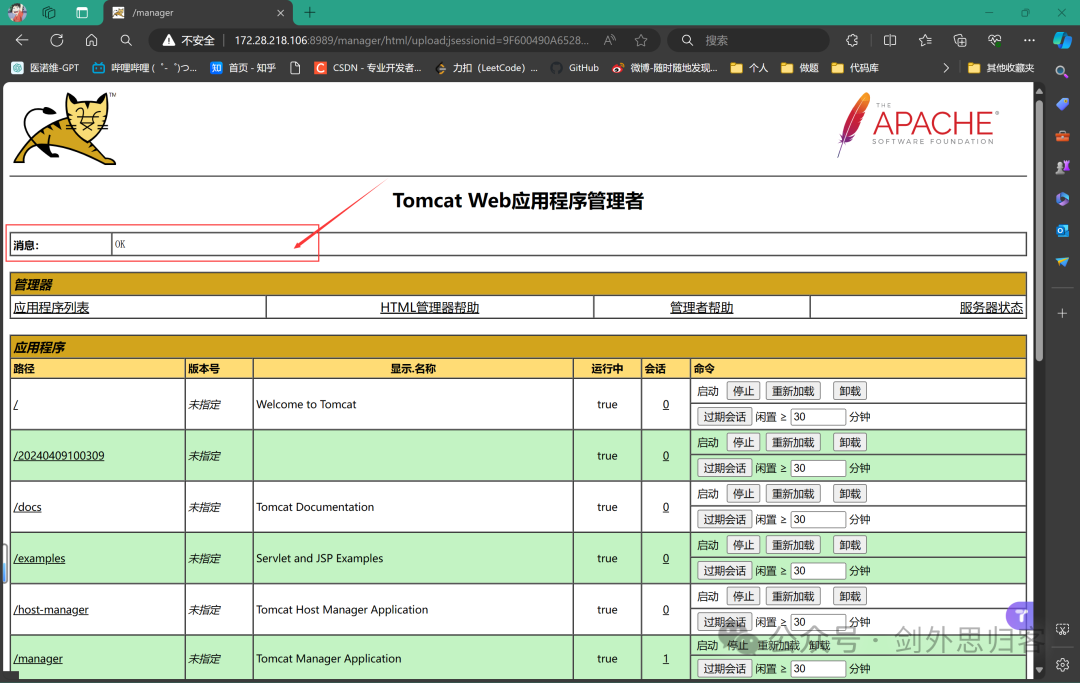
Task: Open 应用程序列表 link
Action: 52,308
